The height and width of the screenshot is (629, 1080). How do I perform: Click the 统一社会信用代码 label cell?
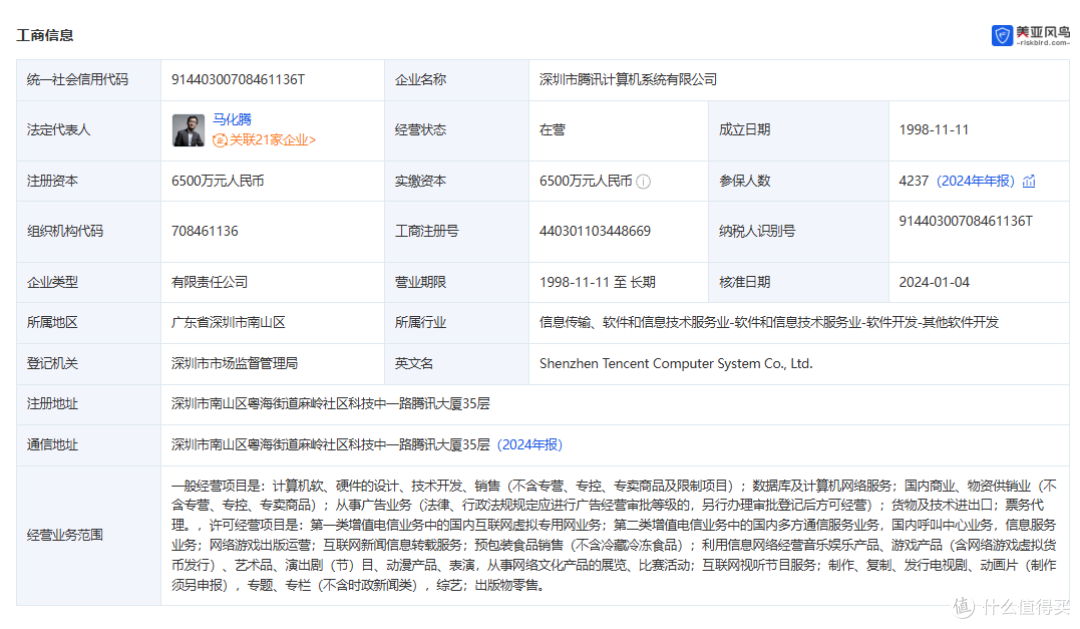click(89, 80)
